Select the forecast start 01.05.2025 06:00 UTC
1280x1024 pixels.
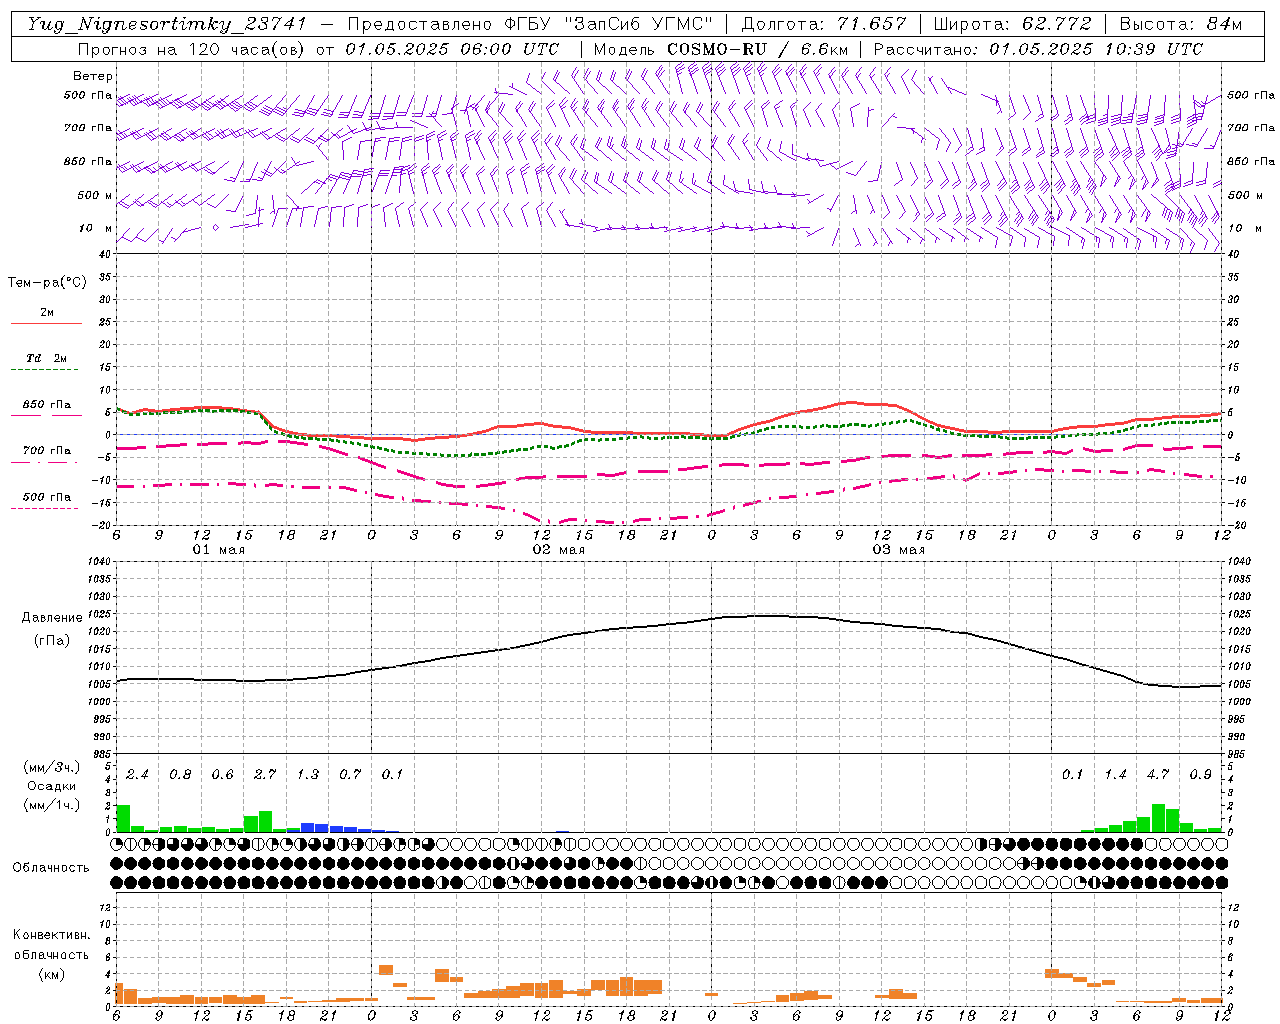click(x=452, y=49)
